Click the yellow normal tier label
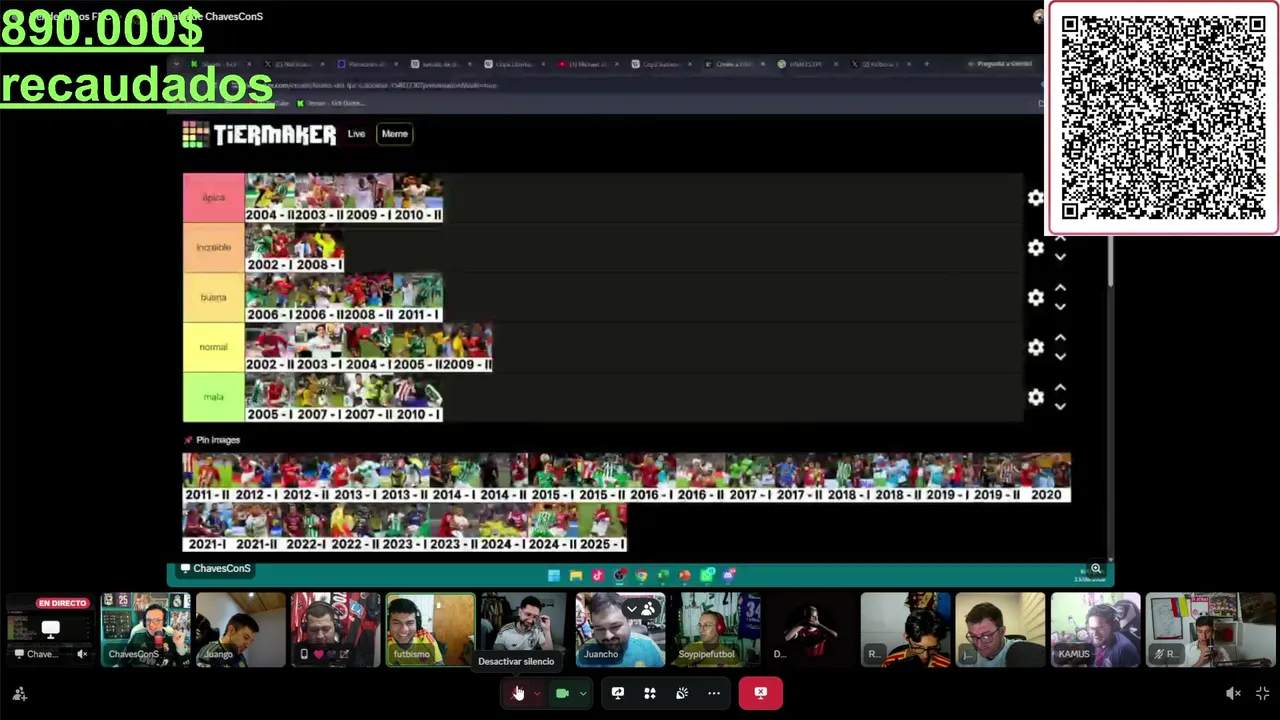The image size is (1280, 720). tap(213, 348)
